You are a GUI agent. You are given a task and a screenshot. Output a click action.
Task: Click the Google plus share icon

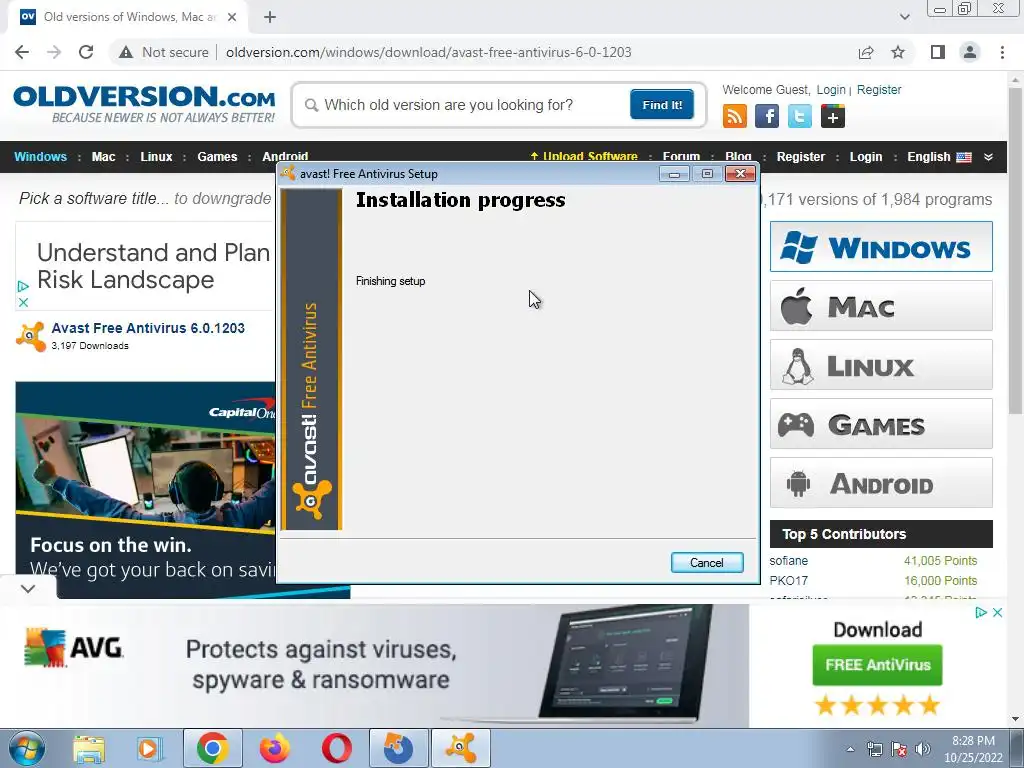coord(833,116)
